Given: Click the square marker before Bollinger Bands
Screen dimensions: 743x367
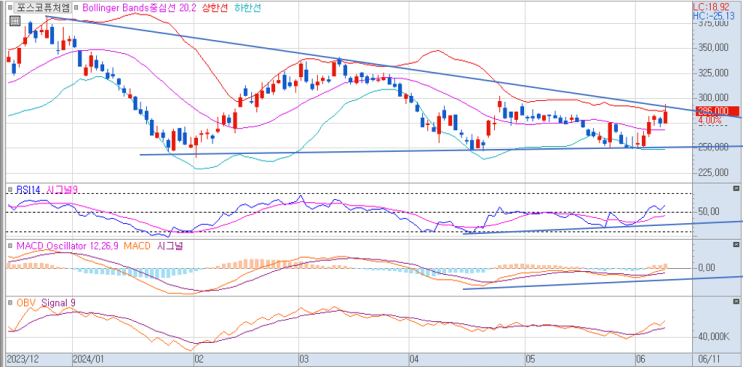Looking at the screenshot, I should click(77, 8).
